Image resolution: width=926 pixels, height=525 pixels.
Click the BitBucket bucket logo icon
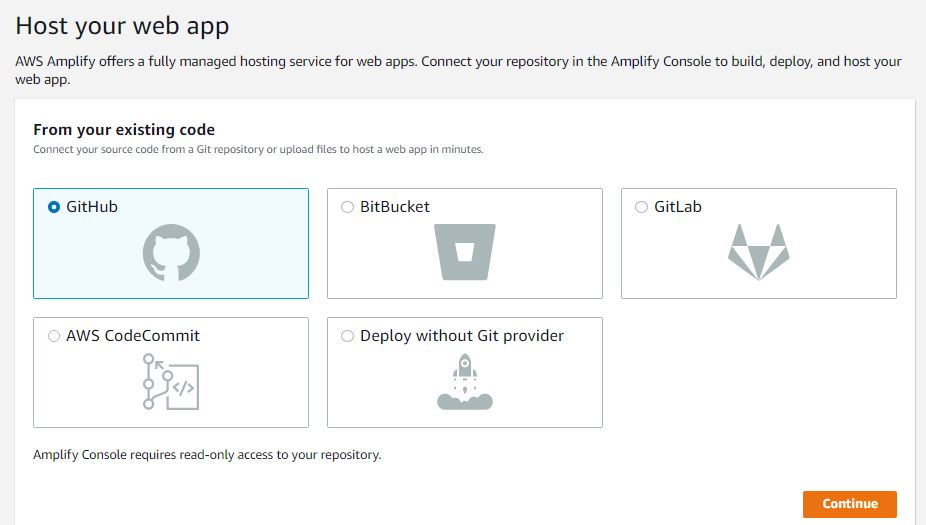point(465,252)
